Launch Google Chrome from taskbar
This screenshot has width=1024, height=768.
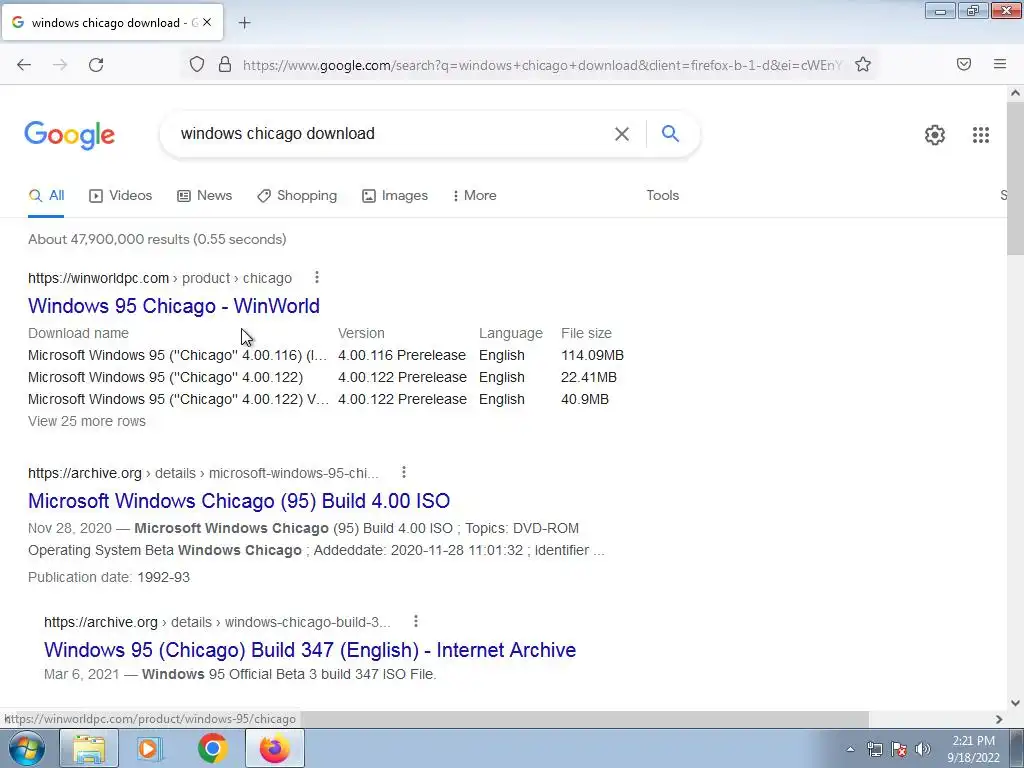[x=212, y=748]
